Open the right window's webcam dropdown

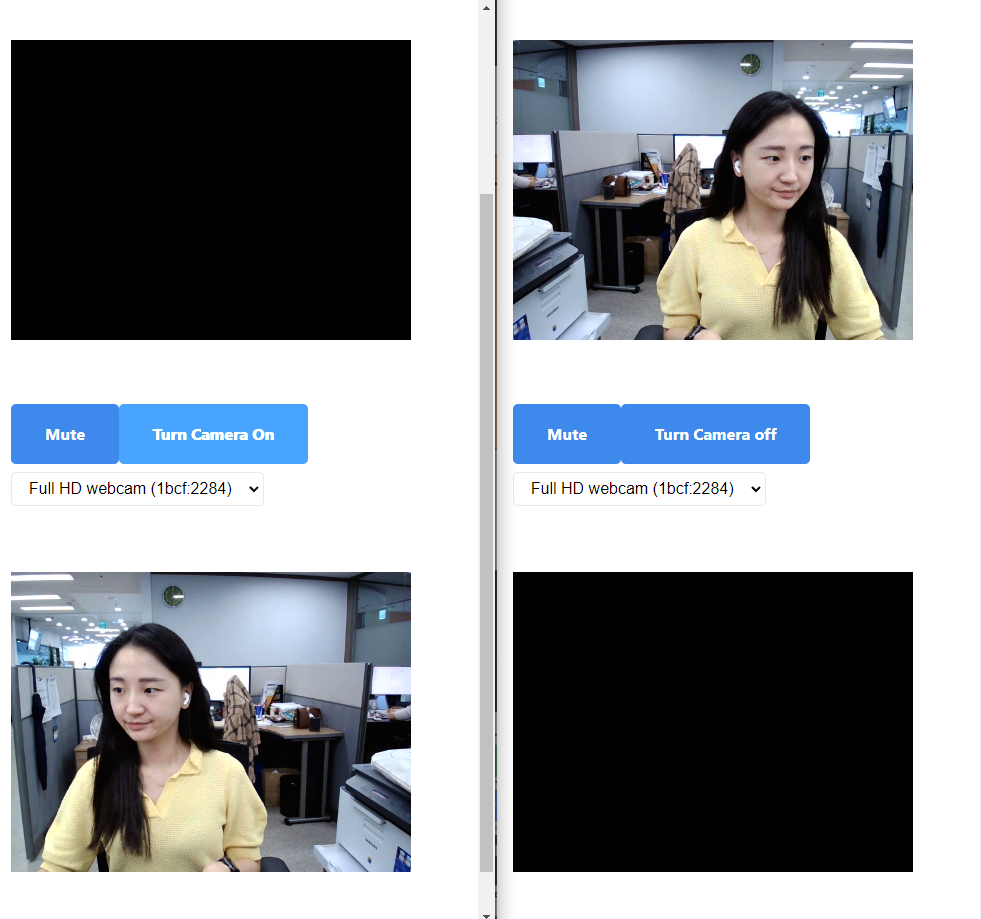(639, 489)
